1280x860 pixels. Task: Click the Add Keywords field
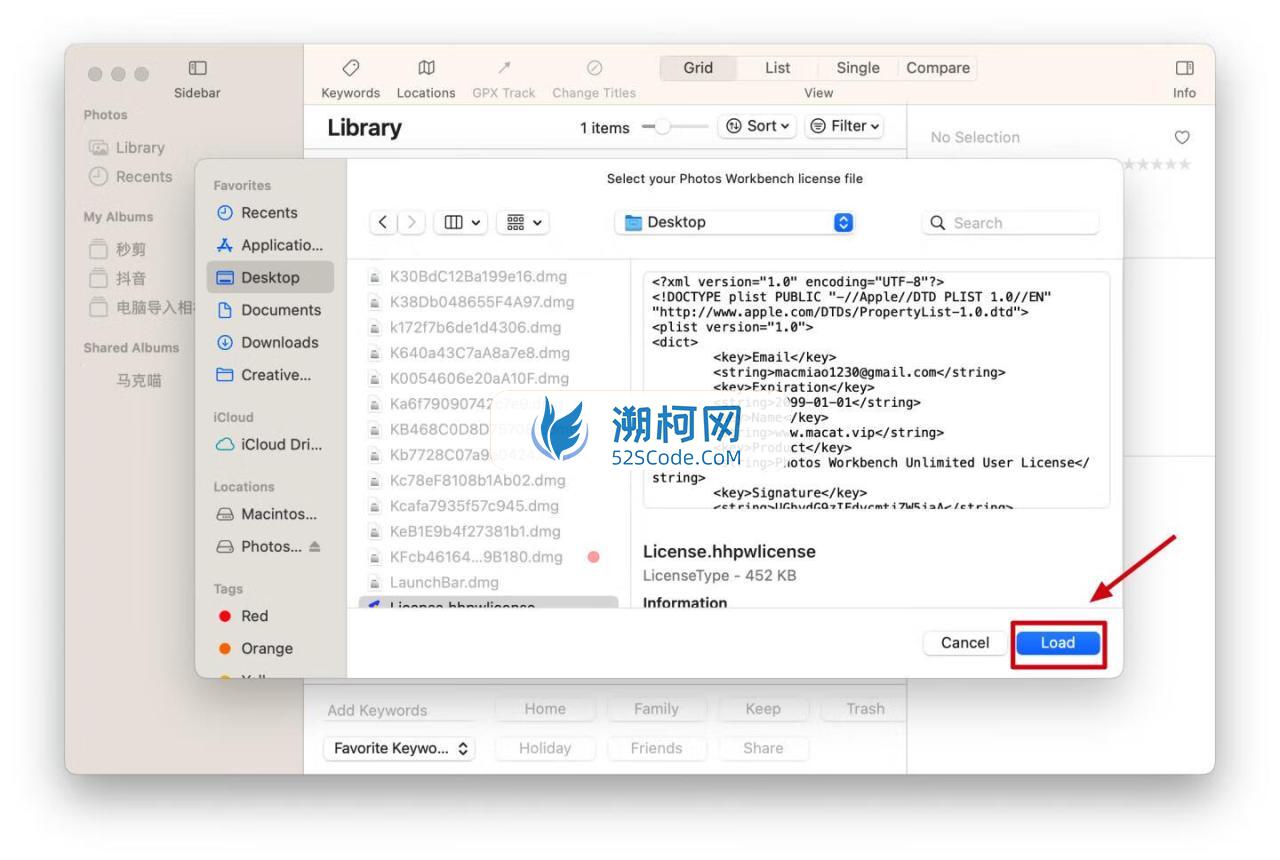click(401, 710)
